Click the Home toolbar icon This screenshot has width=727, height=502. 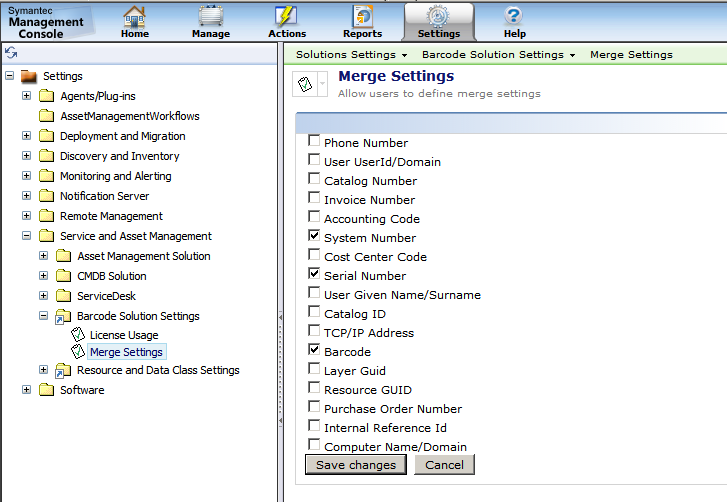coord(135,17)
